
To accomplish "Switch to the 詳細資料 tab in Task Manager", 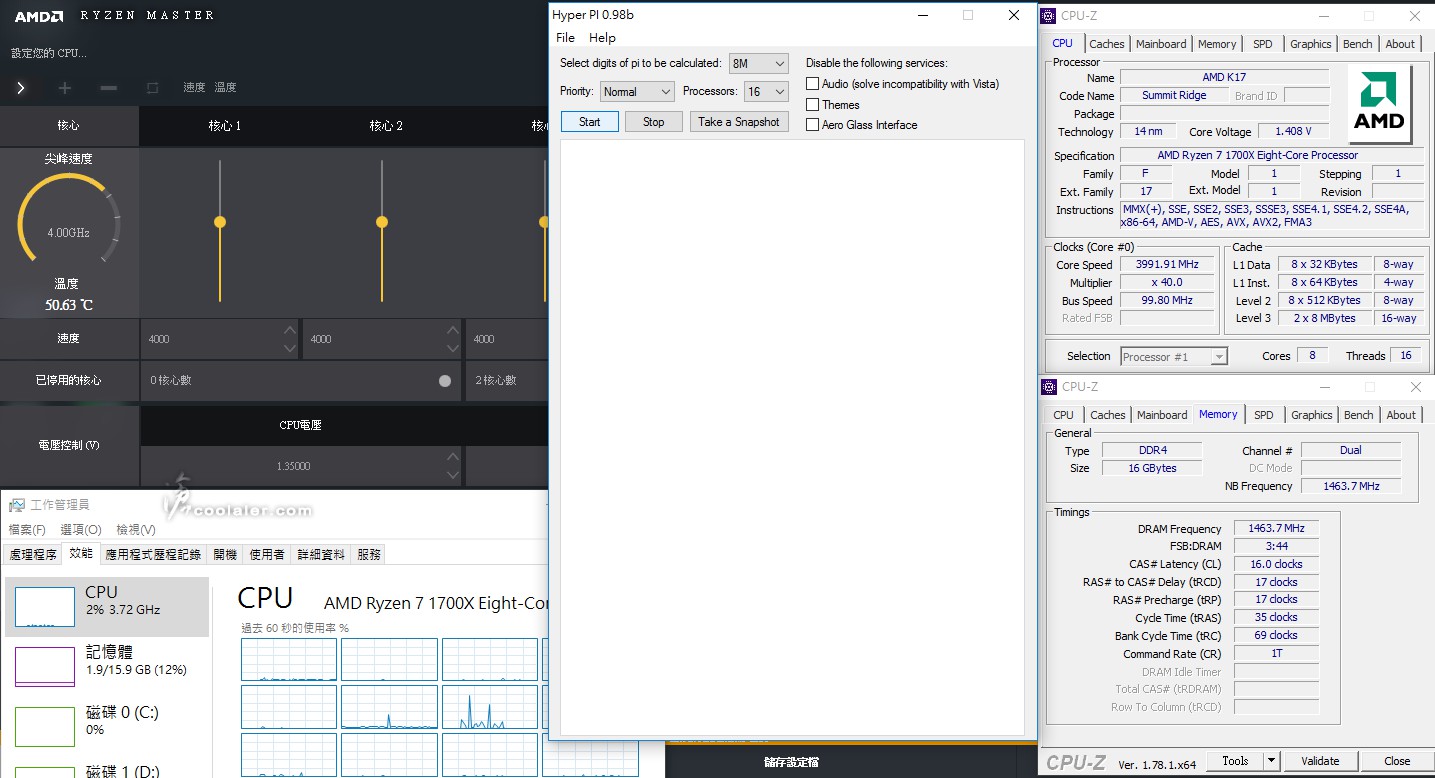I will (321, 554).
